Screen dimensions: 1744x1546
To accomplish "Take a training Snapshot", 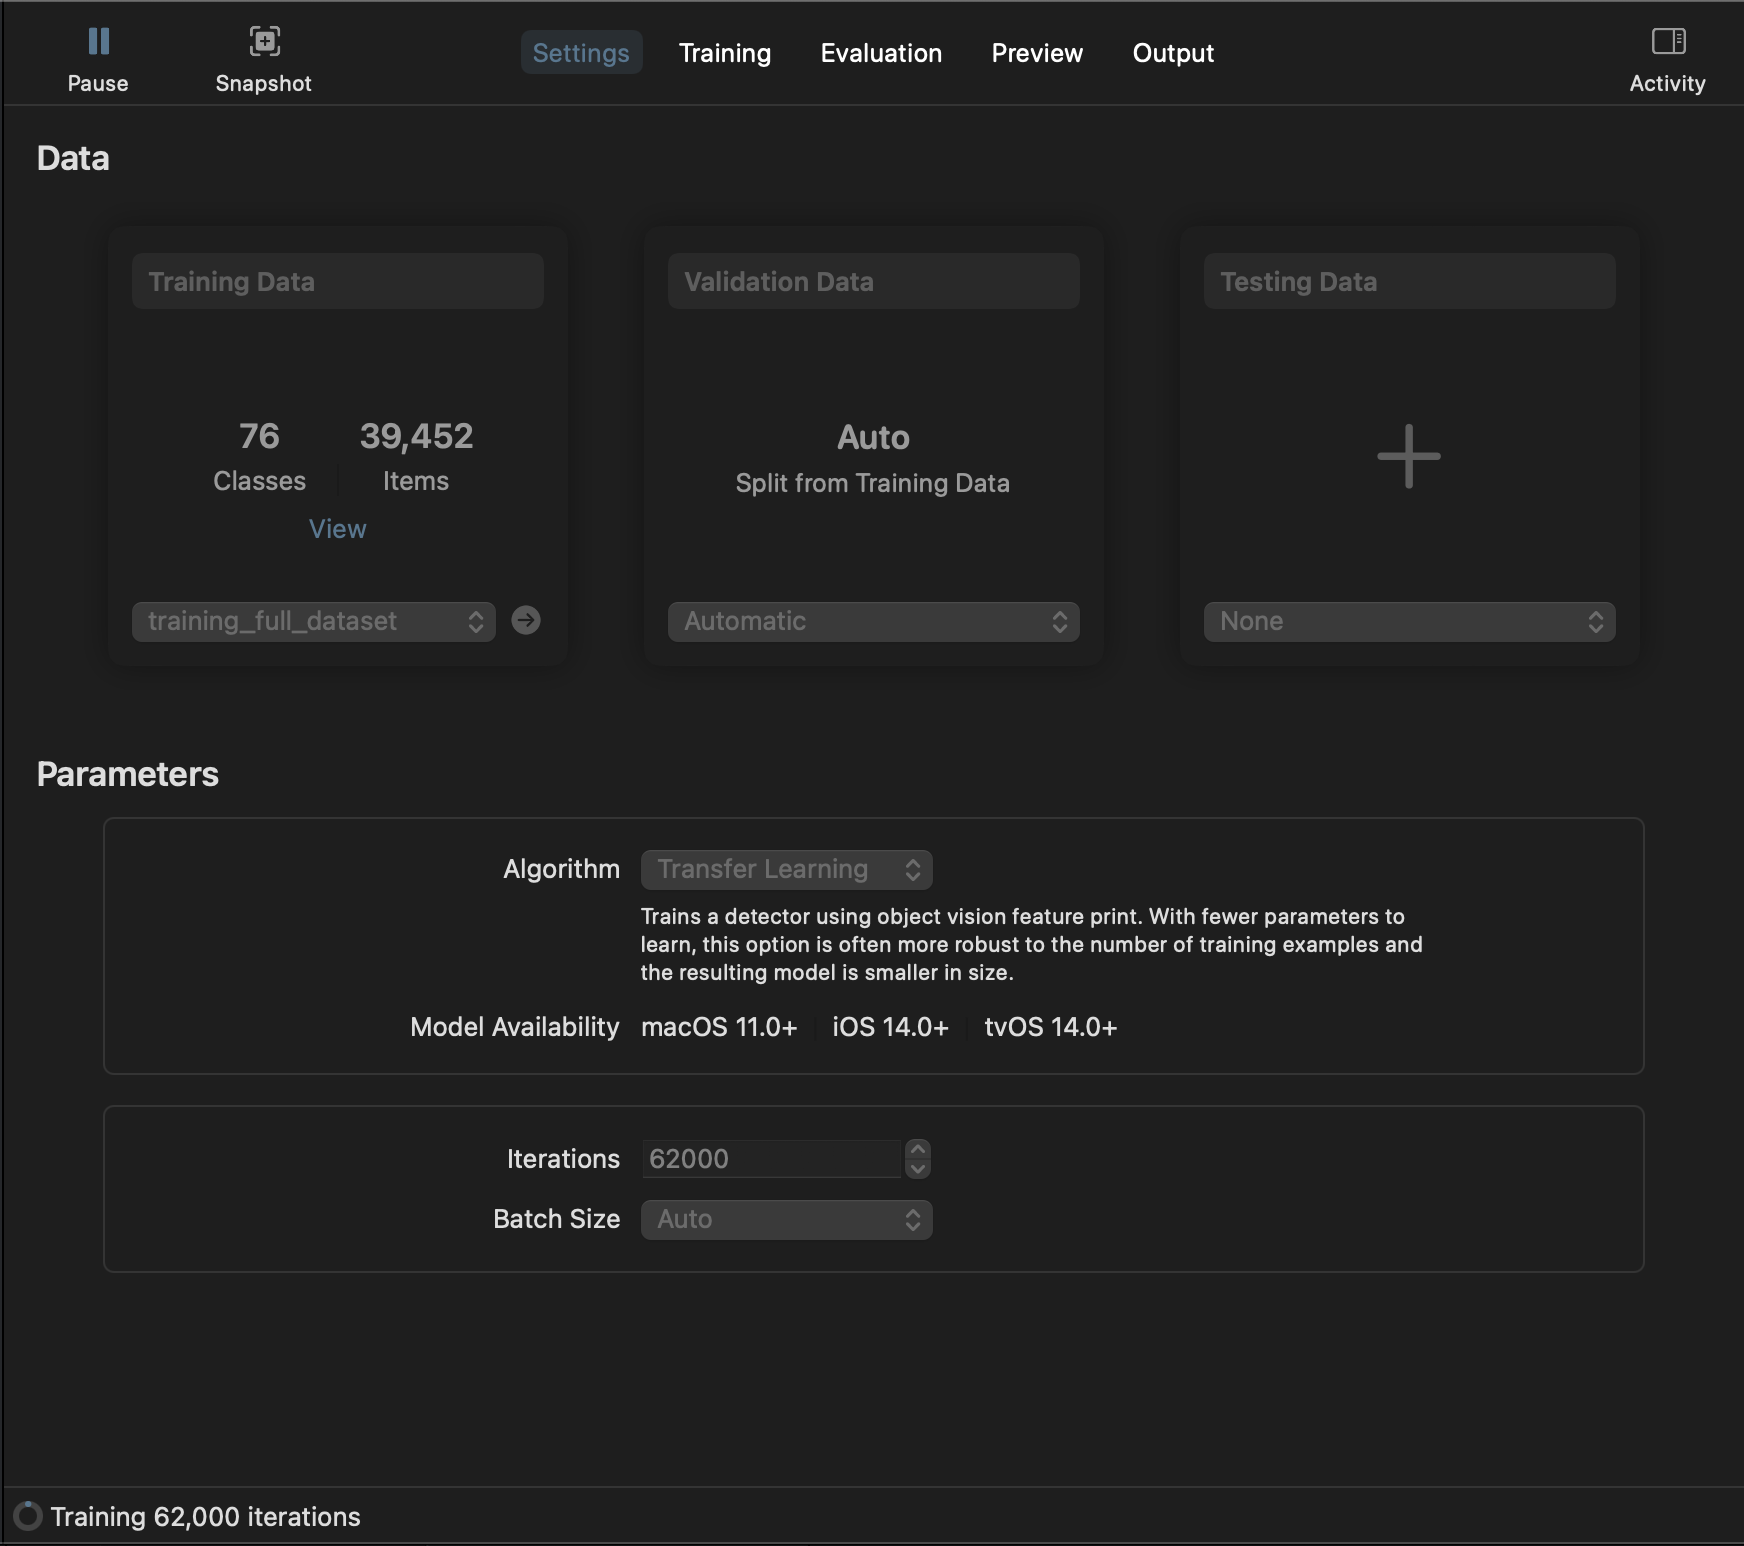I will pos(263,58).
